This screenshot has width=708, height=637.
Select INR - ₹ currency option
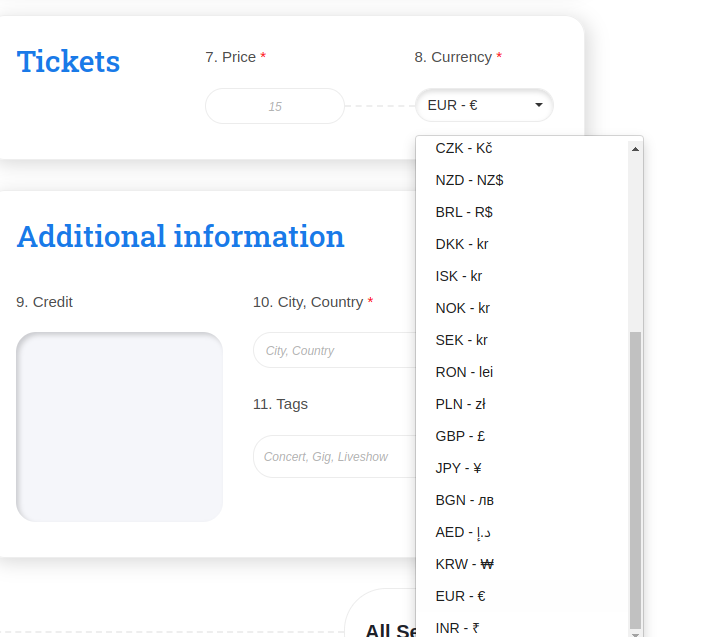click(457, 628)
